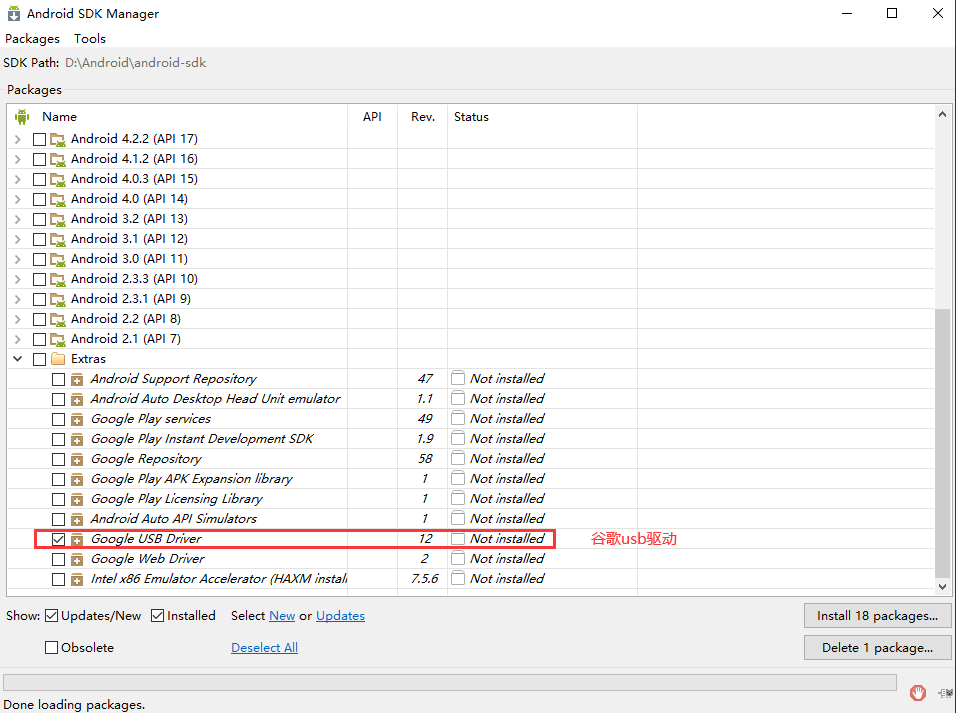Open the Packages menu
The width and height of the screenshot is (956, 713).
pyautogui.click(x=32, y=38)
